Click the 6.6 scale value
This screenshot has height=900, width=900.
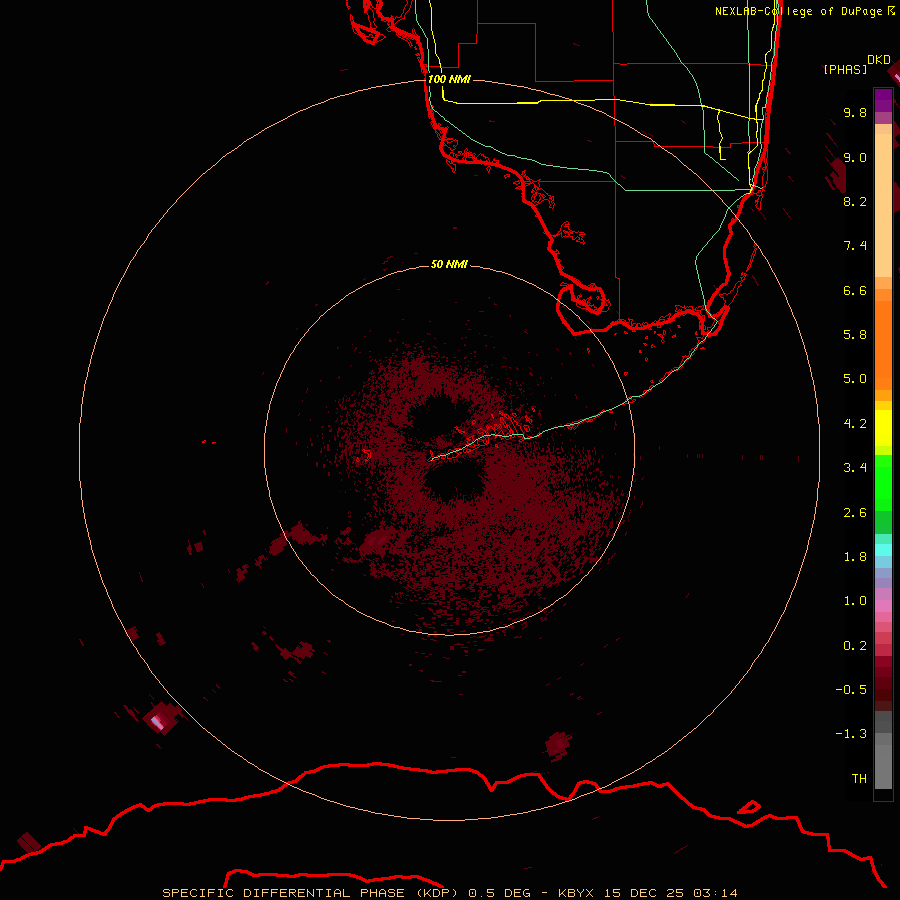click(x=855, y=290)
